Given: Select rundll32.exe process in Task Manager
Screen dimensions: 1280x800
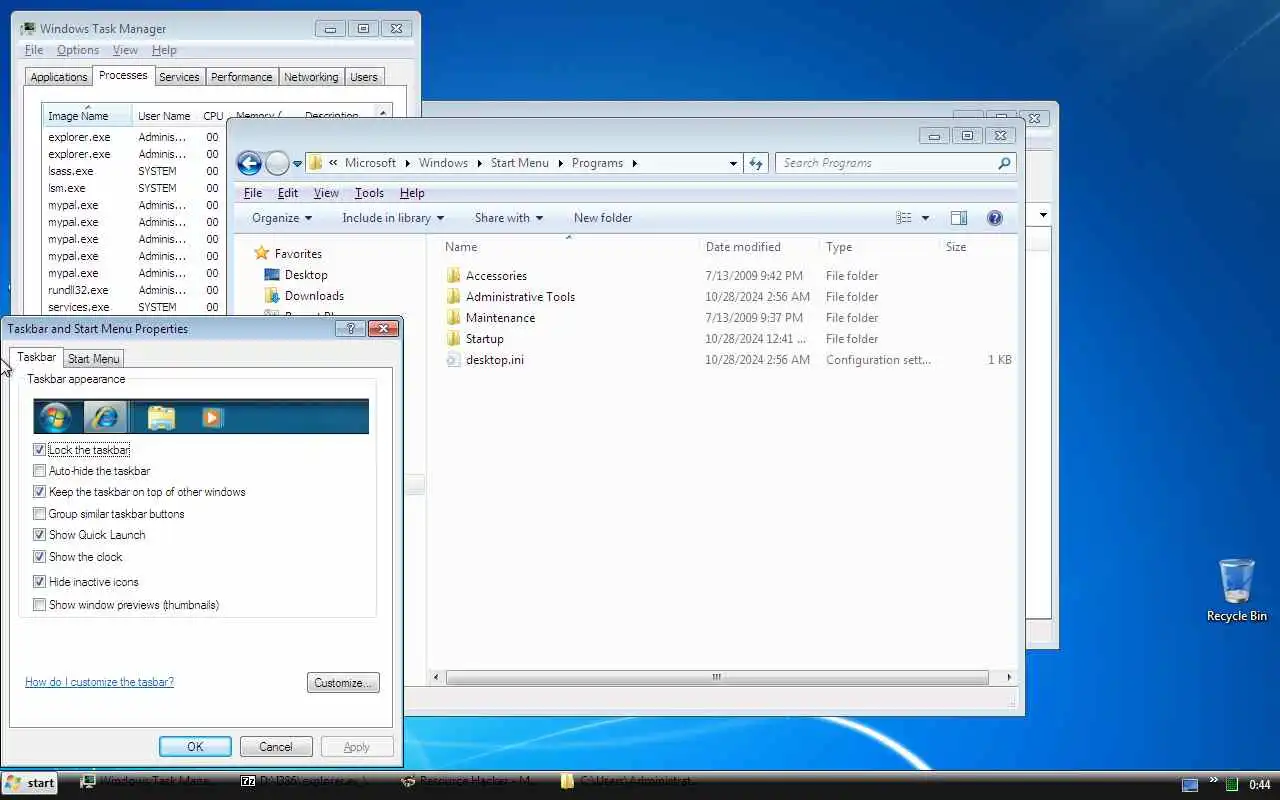Looking at the screenshot, I should click(x=132, y=290).
